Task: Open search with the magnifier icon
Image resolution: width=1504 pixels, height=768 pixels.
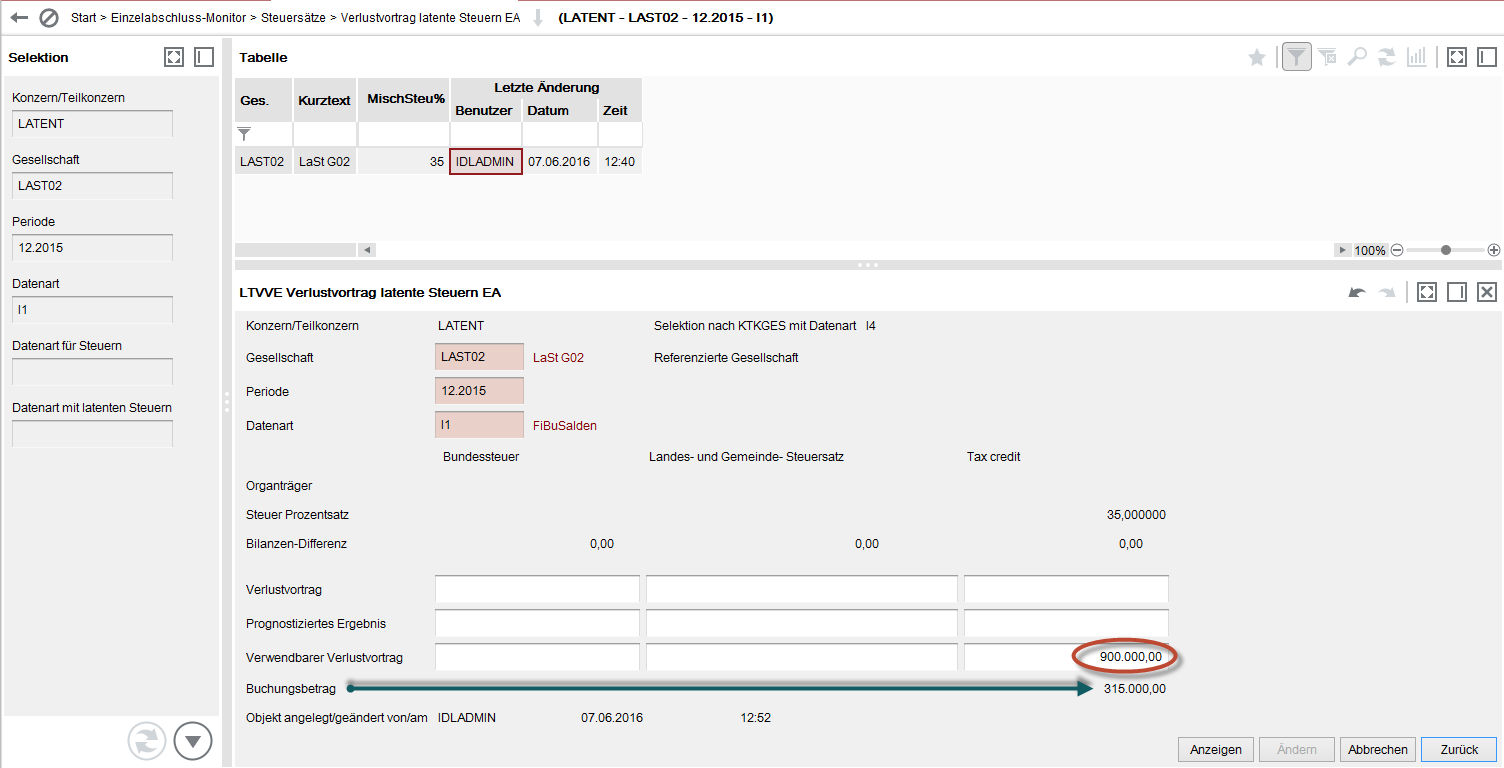Action: pos(1357,58)
